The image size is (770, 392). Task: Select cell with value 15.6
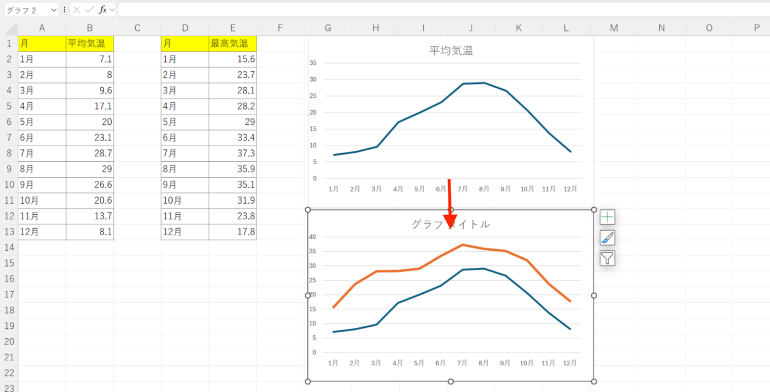tap(232, 59)
